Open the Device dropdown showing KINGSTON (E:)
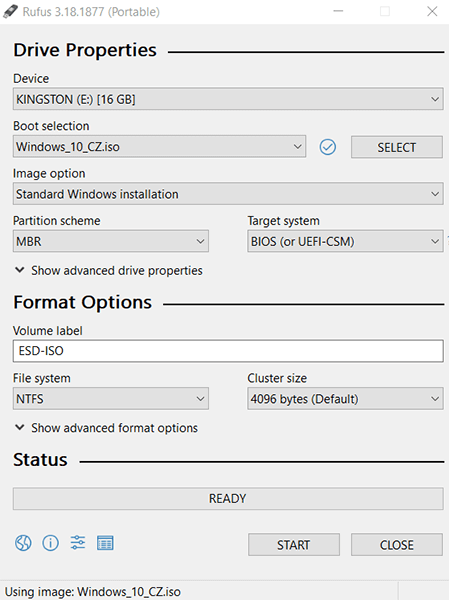Screen dimensions: 449x600 point(228,99)
